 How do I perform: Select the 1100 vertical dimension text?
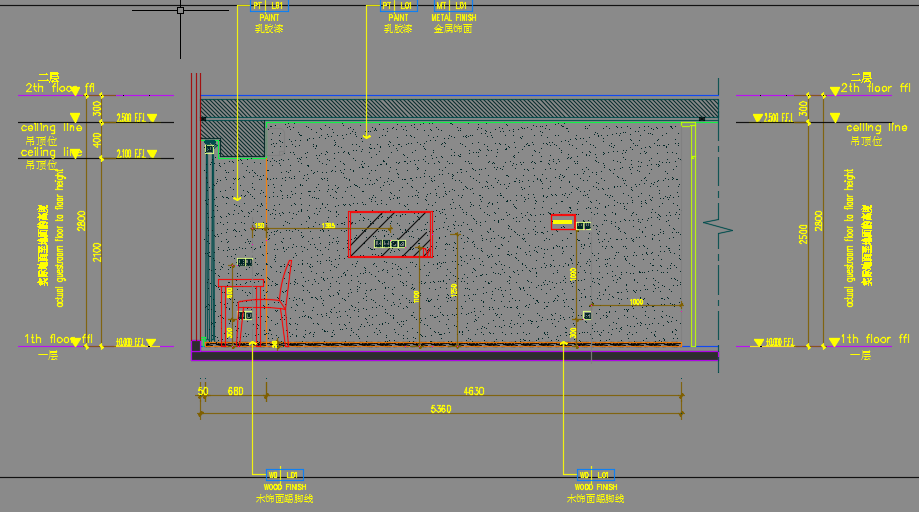(417, 296)
